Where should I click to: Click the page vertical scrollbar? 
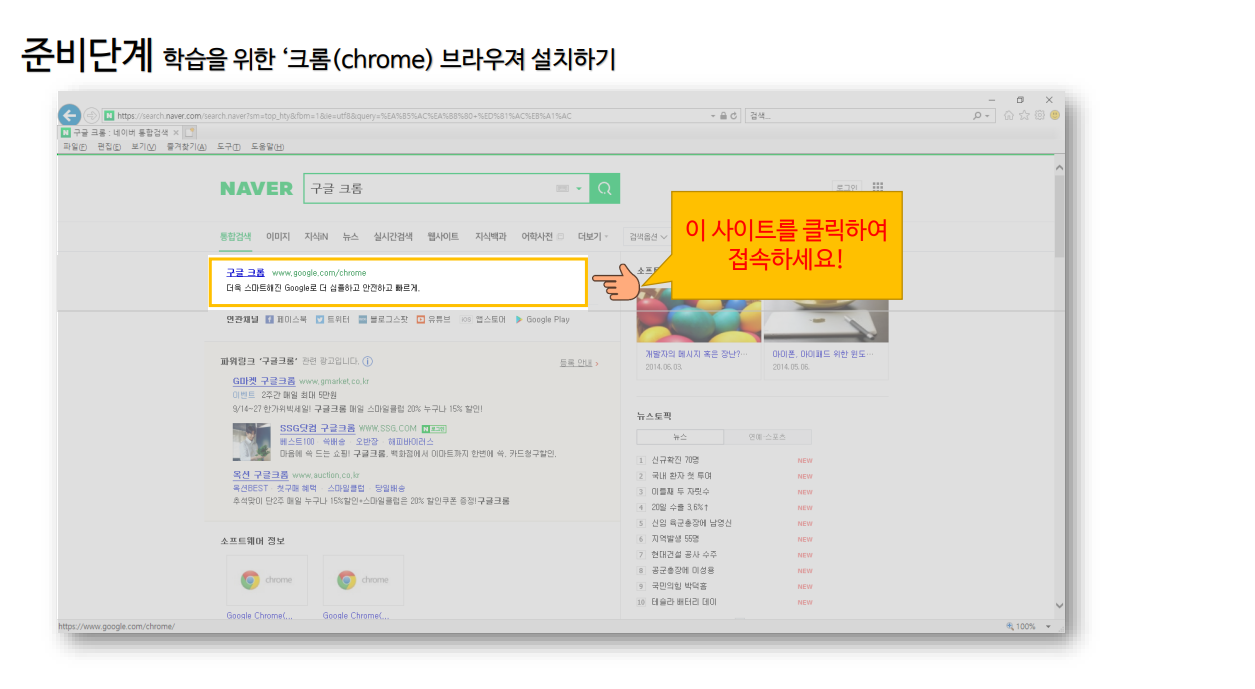pos(1059,385)
